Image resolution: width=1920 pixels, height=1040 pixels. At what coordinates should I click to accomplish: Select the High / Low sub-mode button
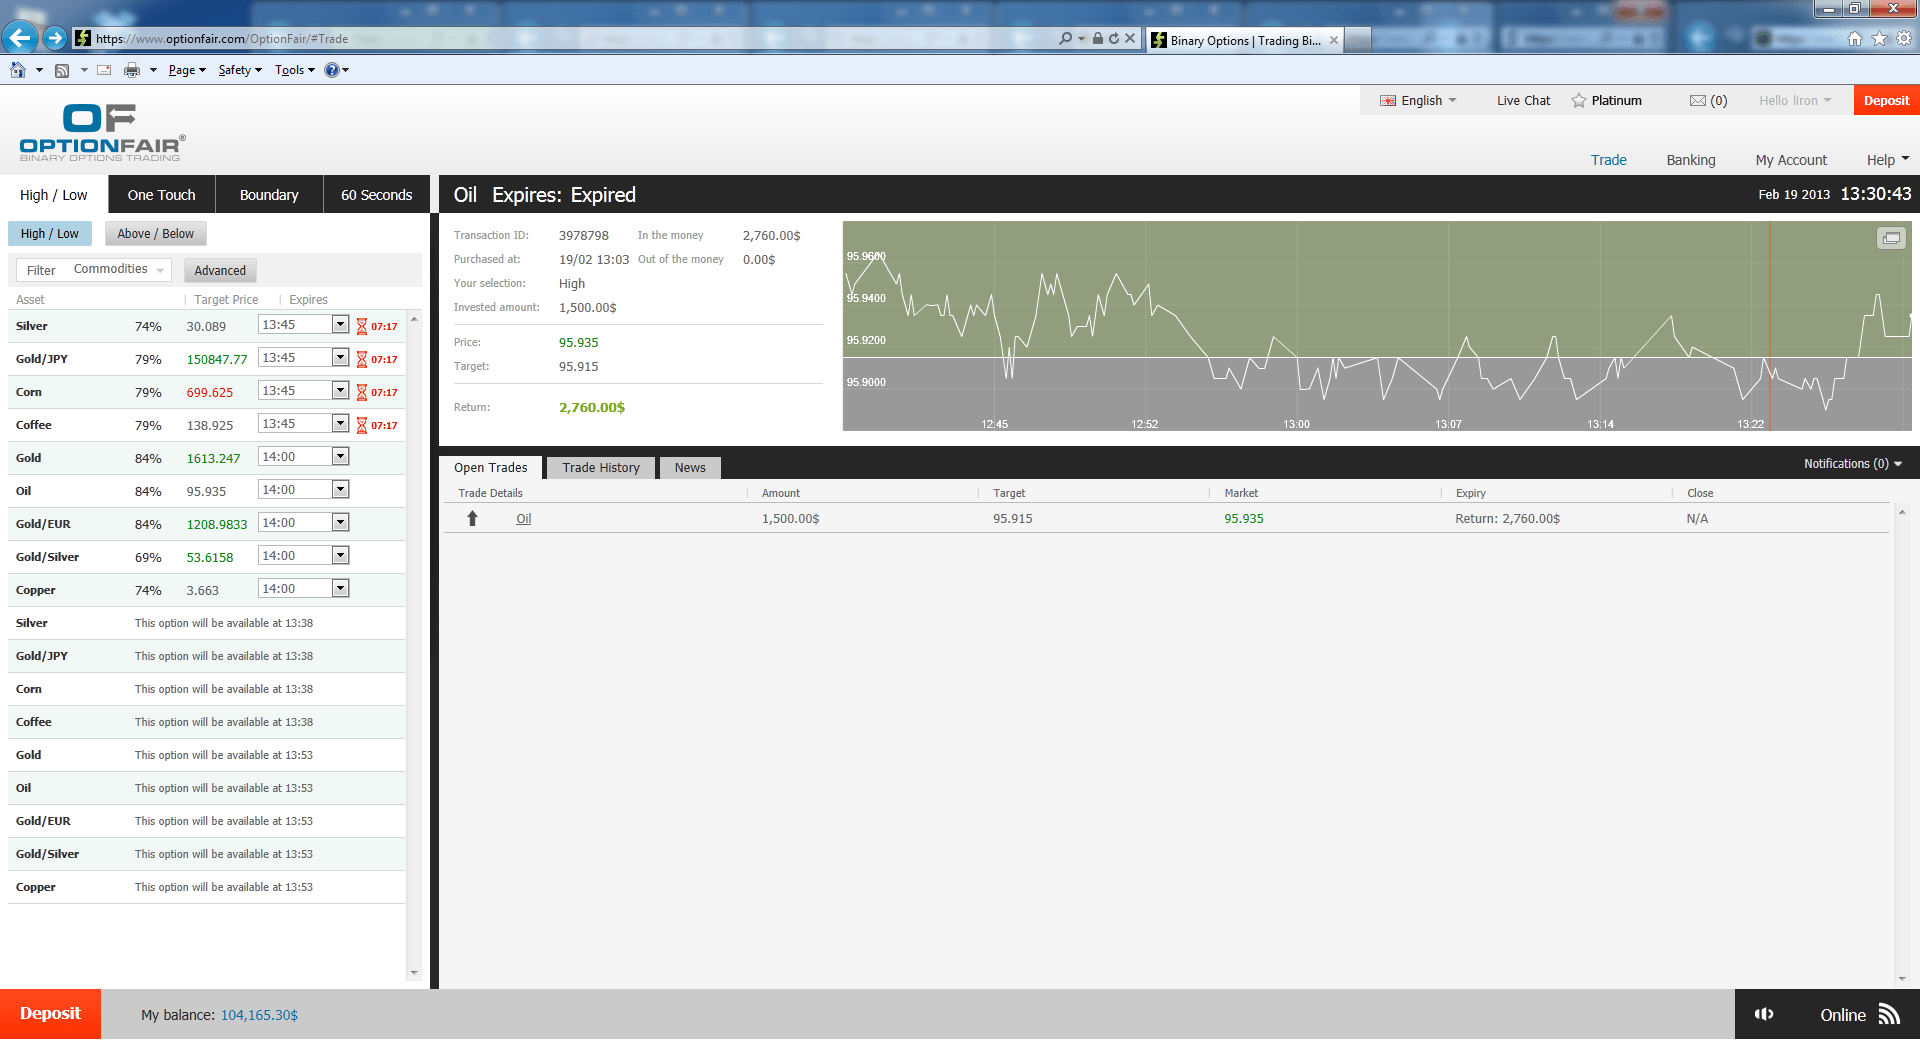(x=49, y=234)
